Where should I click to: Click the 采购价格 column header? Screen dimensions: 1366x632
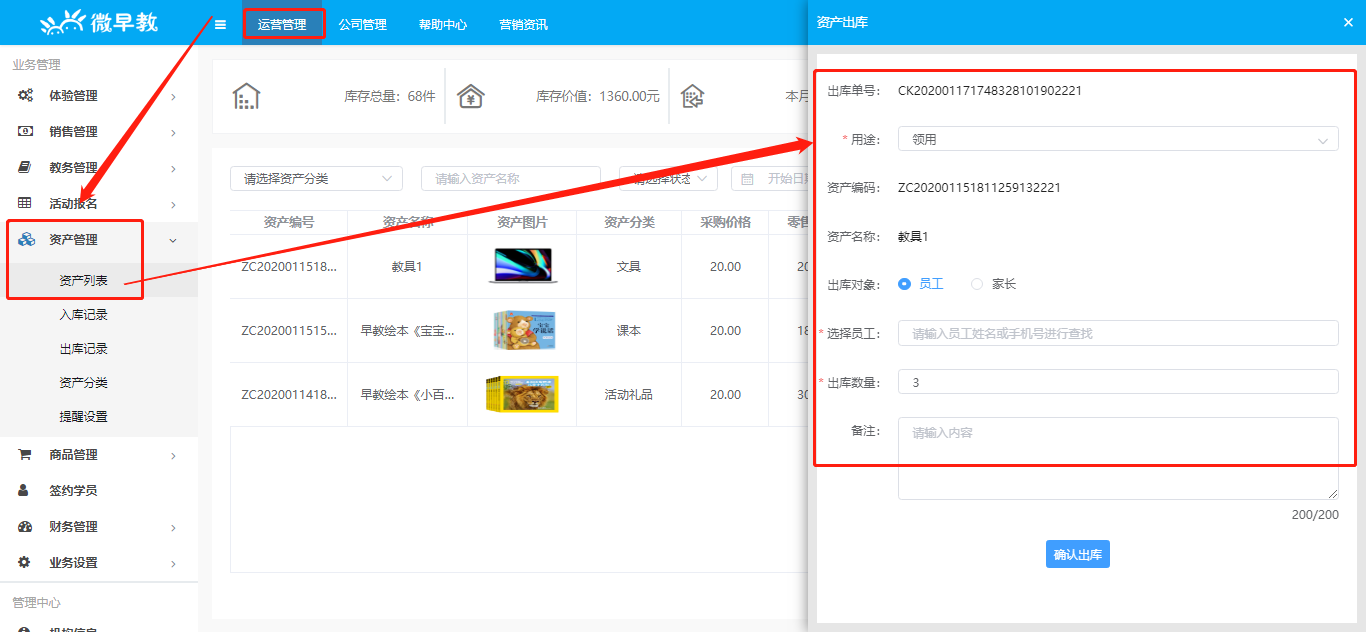pyautogui.click(x=725, y=222)
